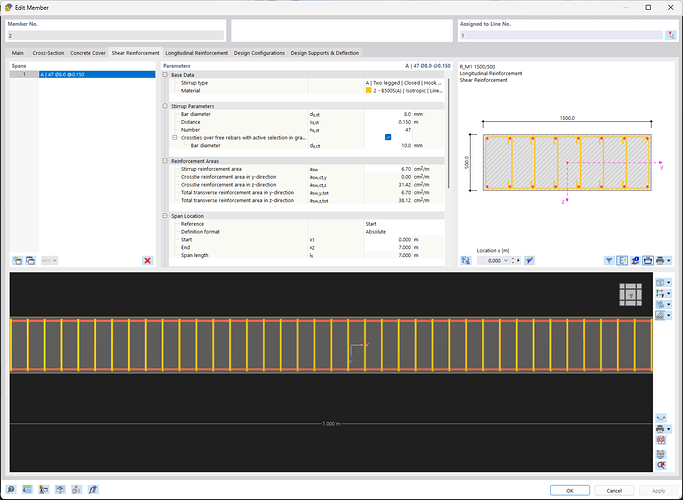Collapse the Stirrup Parameters group
683x500 pixels.
pyautogui.click(x=165, y=105)
